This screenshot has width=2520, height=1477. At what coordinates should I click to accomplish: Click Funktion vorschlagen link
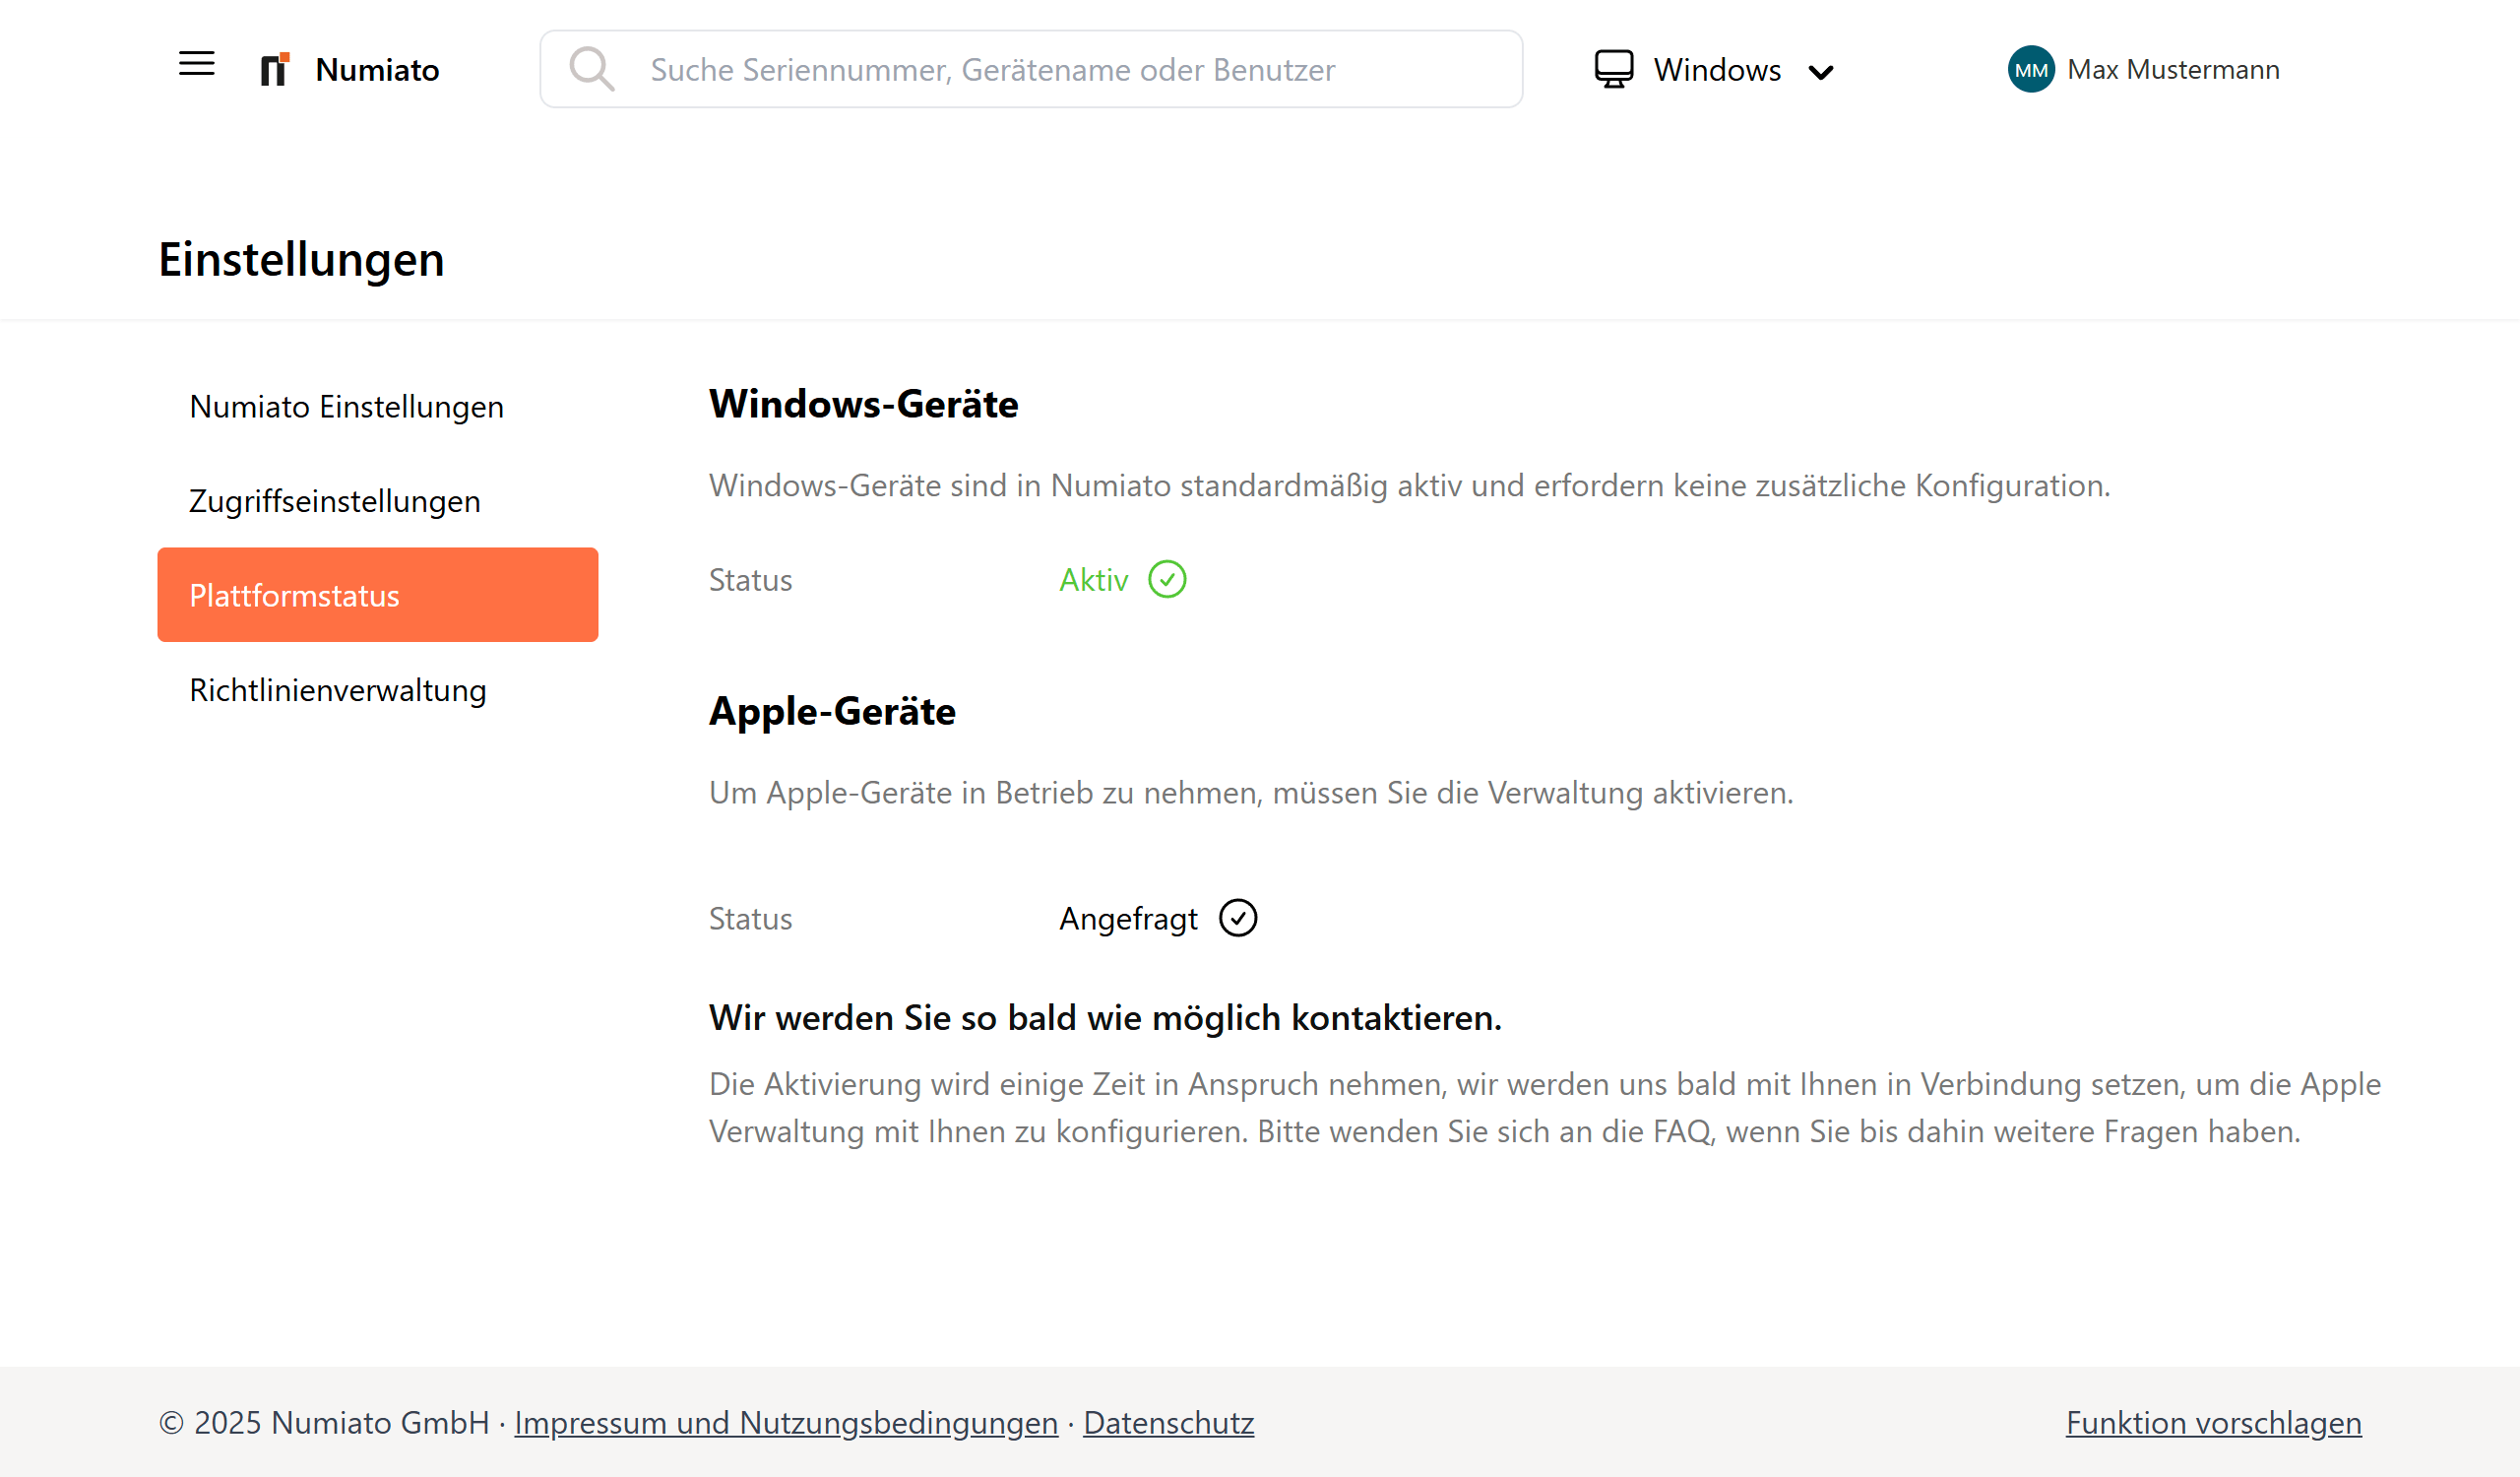(x=2213, y=1422)
